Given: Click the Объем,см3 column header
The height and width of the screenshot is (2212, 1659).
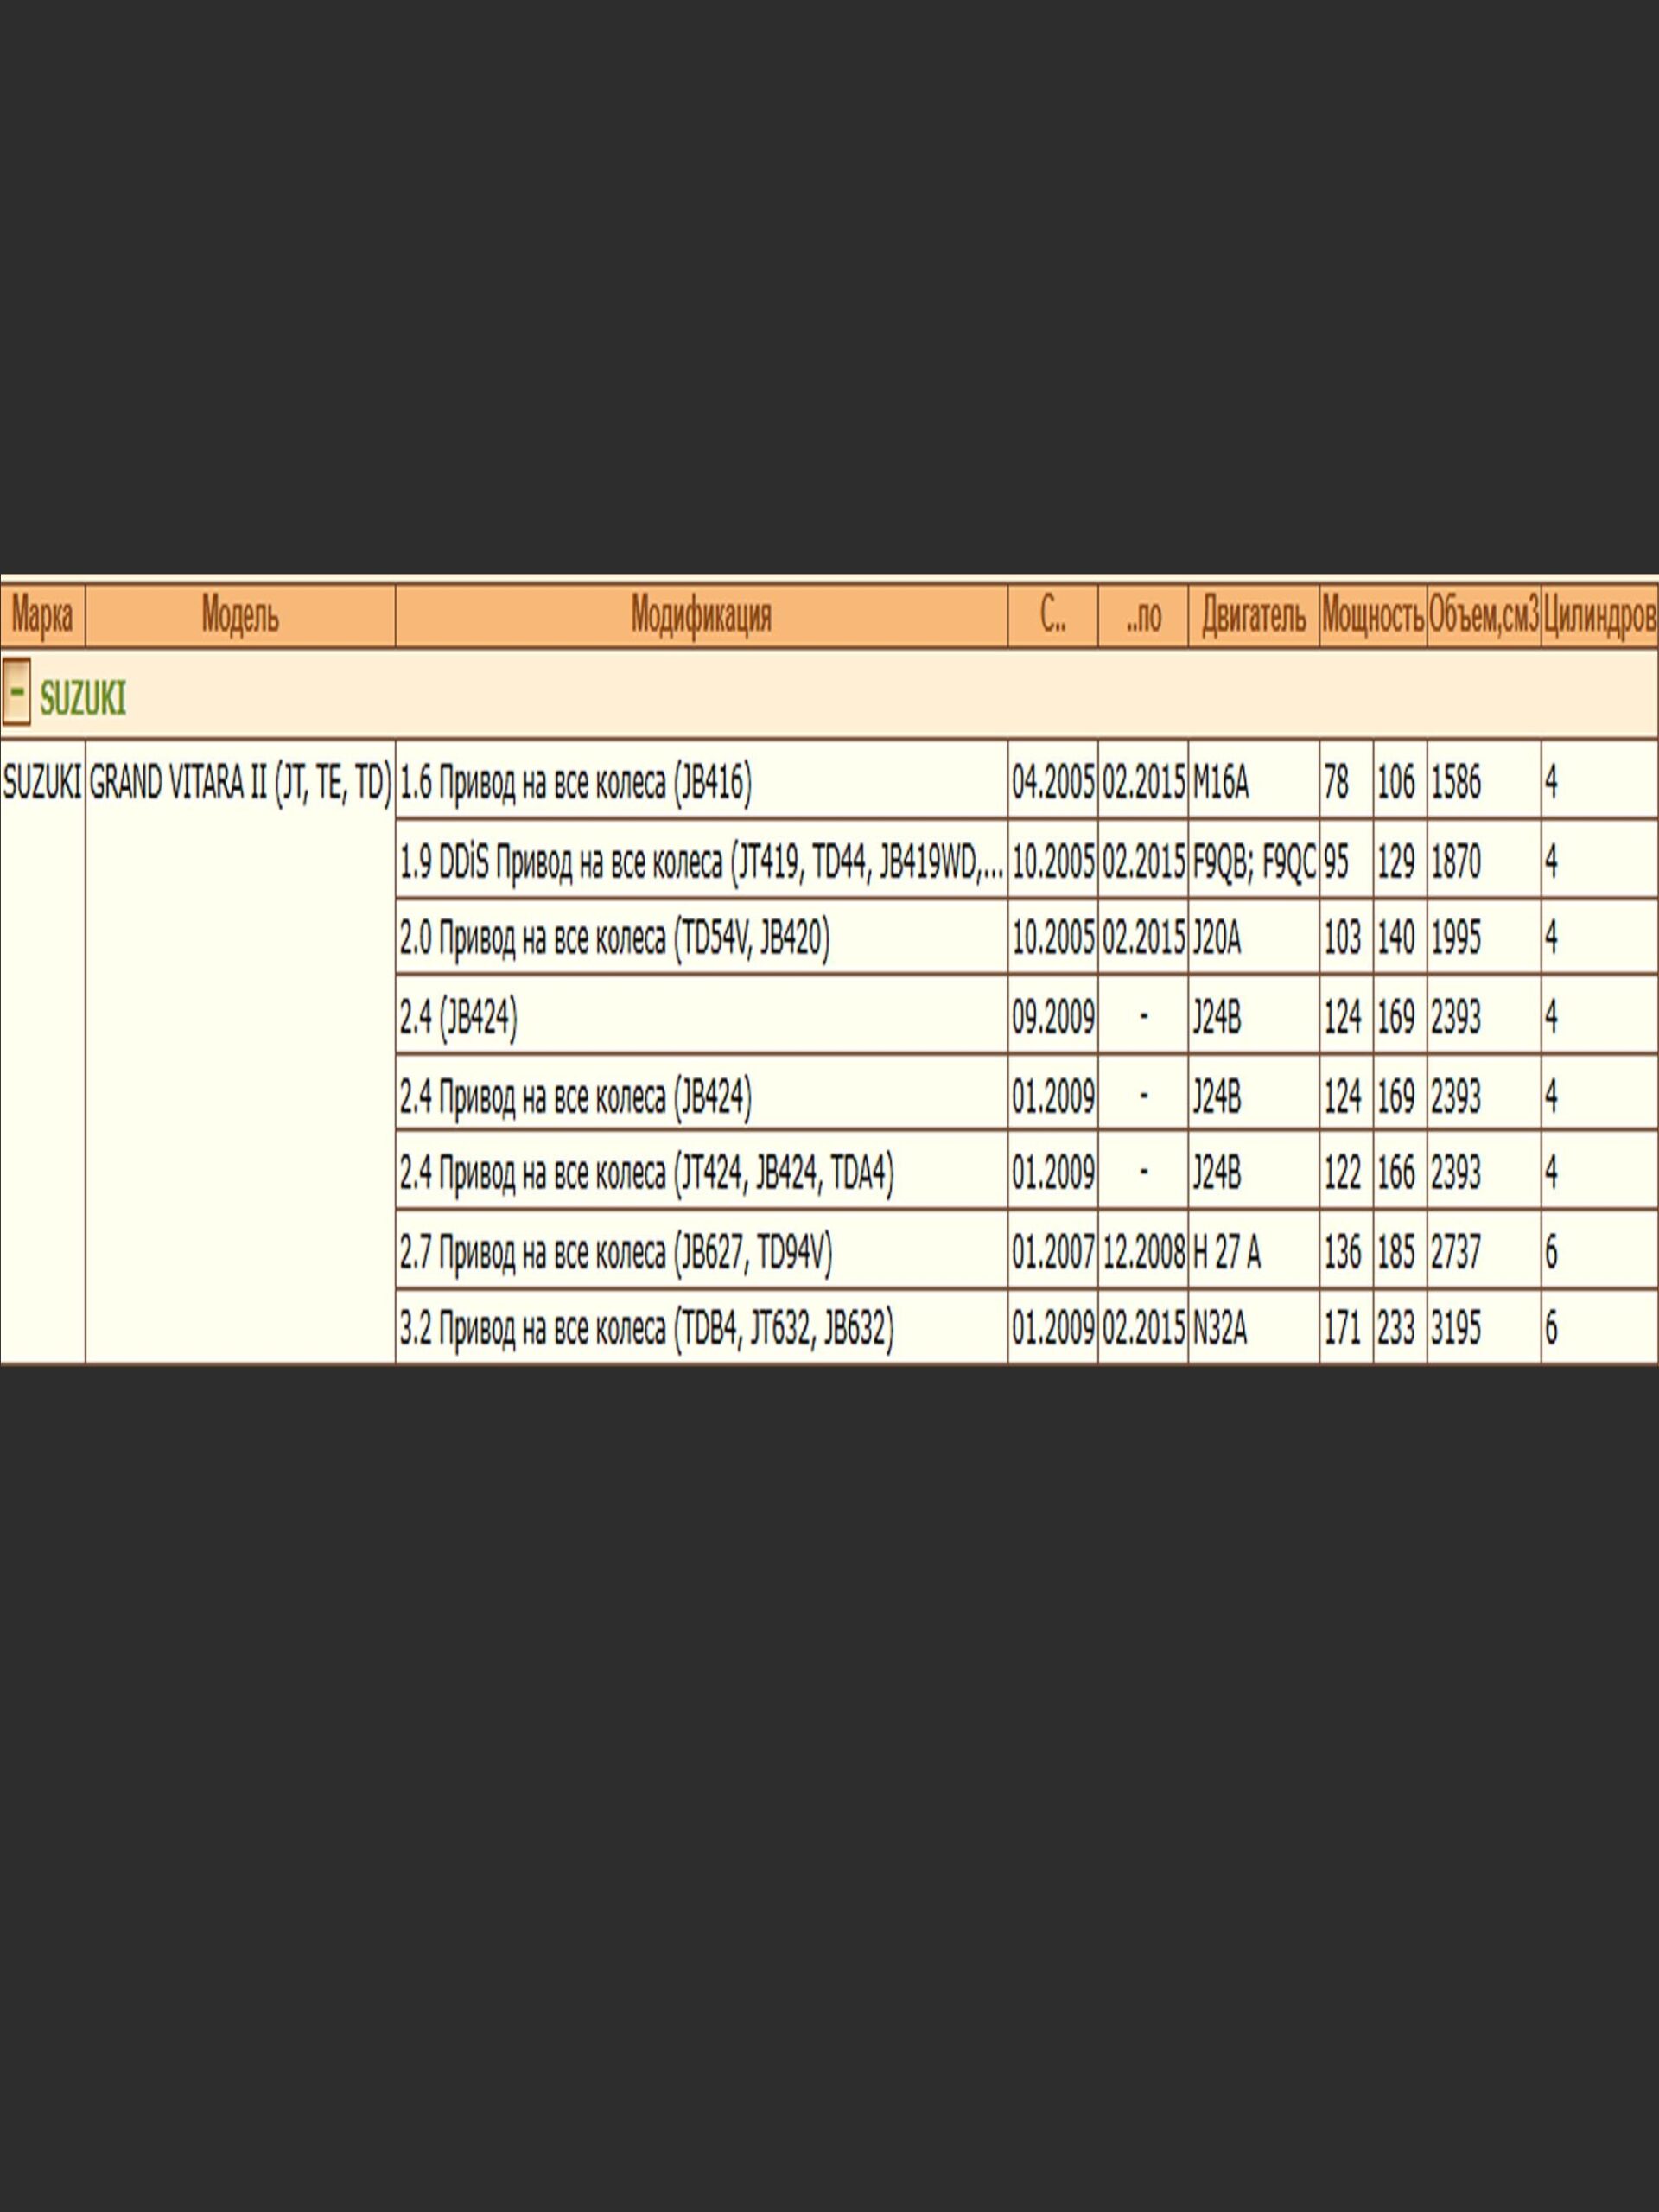Looking at the screenshot, I should (x=1483, y=616).
